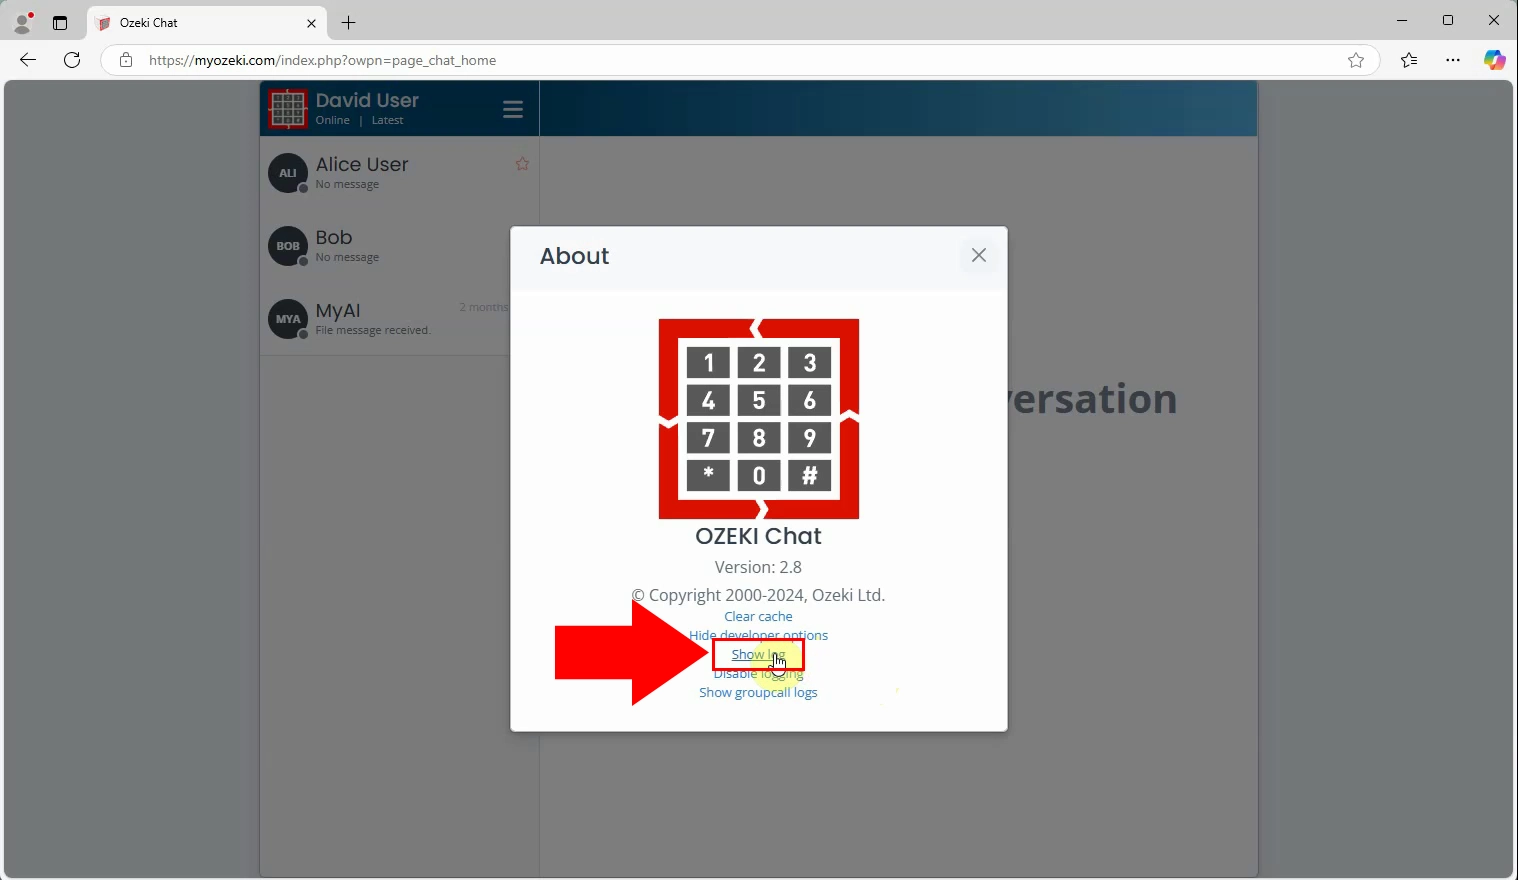Click Disable logging link
This screenshot has height=880, width=1518.
758,674
